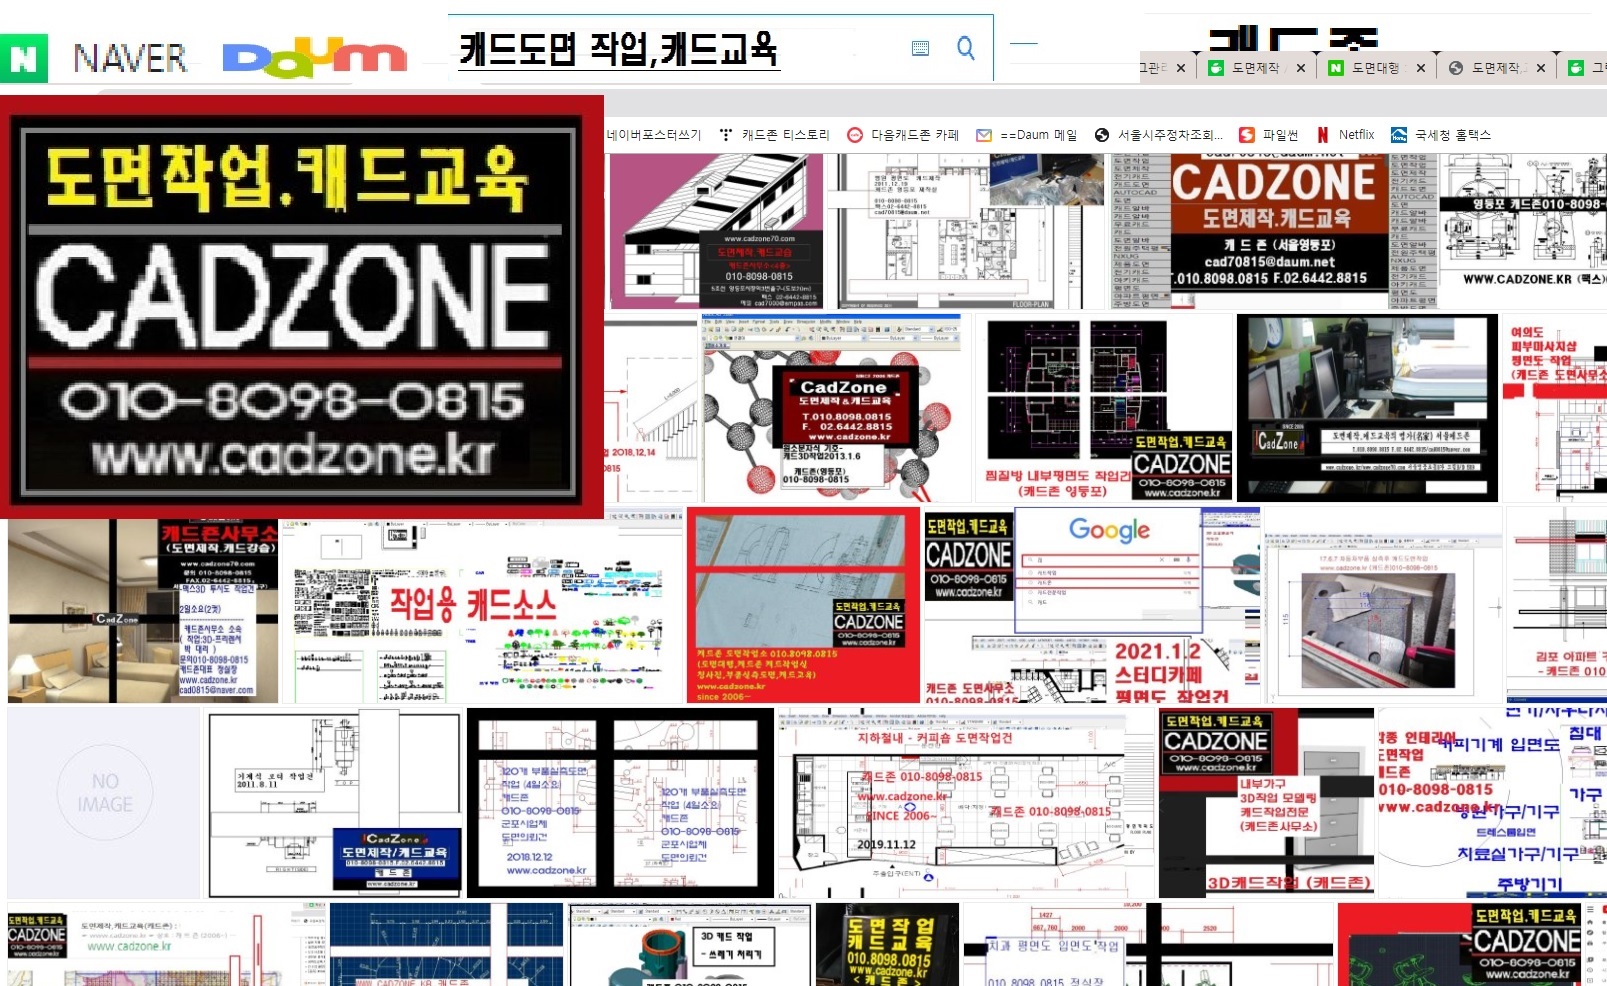Open the machined metal part photo thumbnail

pos(1384,604)
